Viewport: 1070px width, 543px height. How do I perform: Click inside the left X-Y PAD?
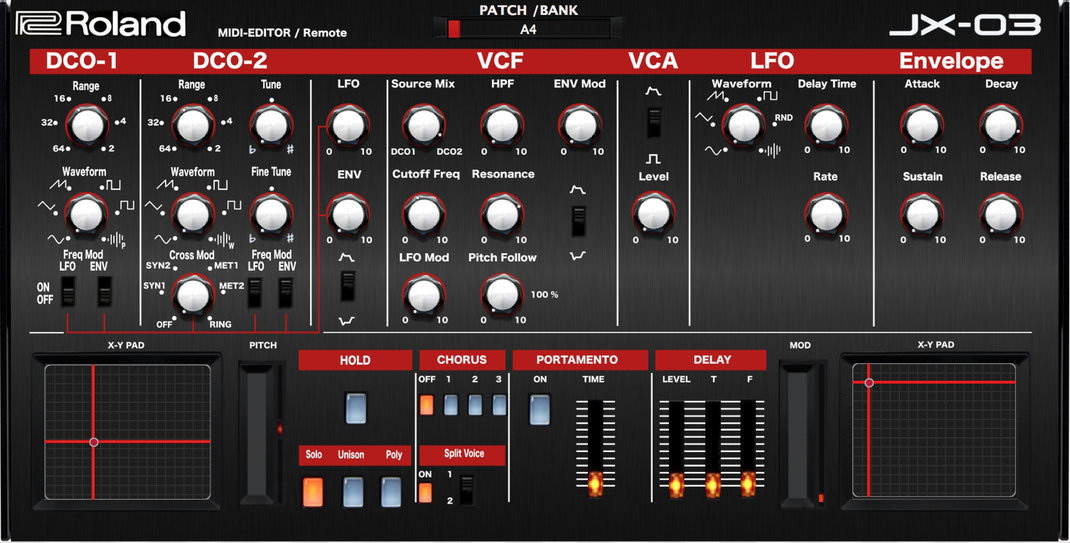coord(128,432)
